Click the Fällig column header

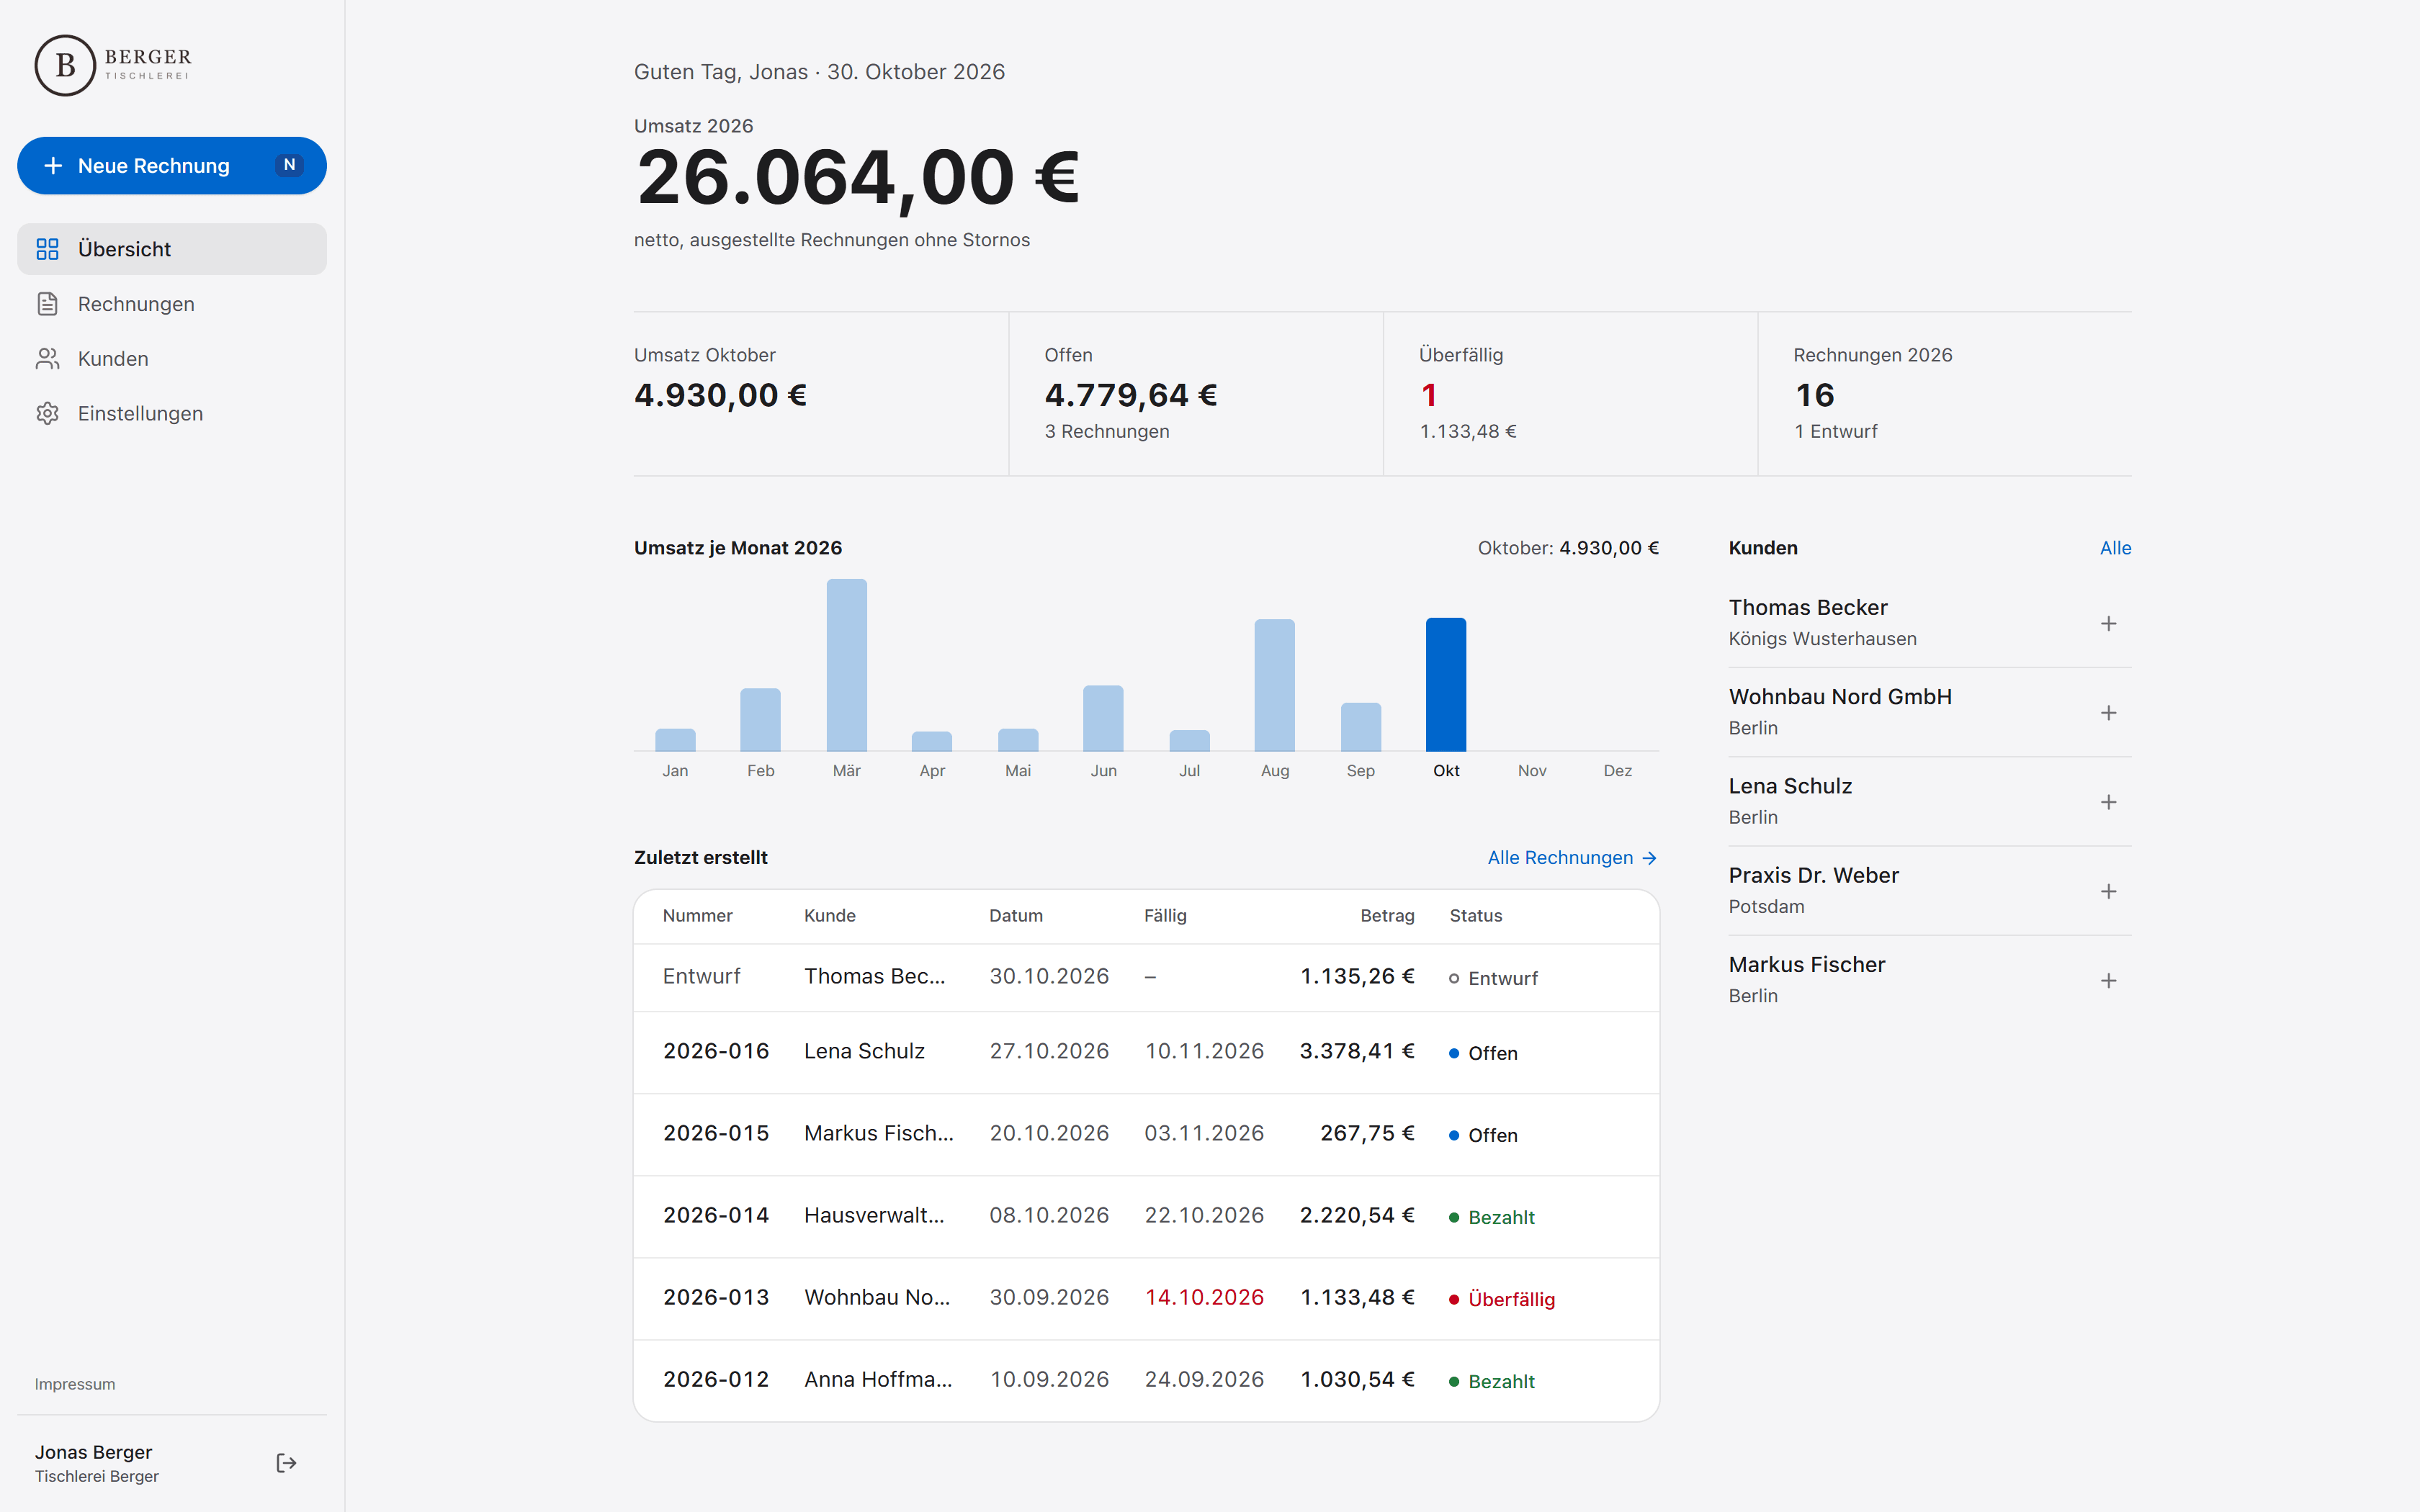(x=1165, y=916)
